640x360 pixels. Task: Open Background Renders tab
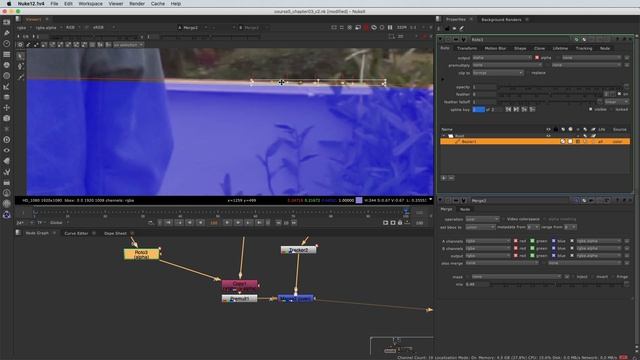tap(501, 20)
